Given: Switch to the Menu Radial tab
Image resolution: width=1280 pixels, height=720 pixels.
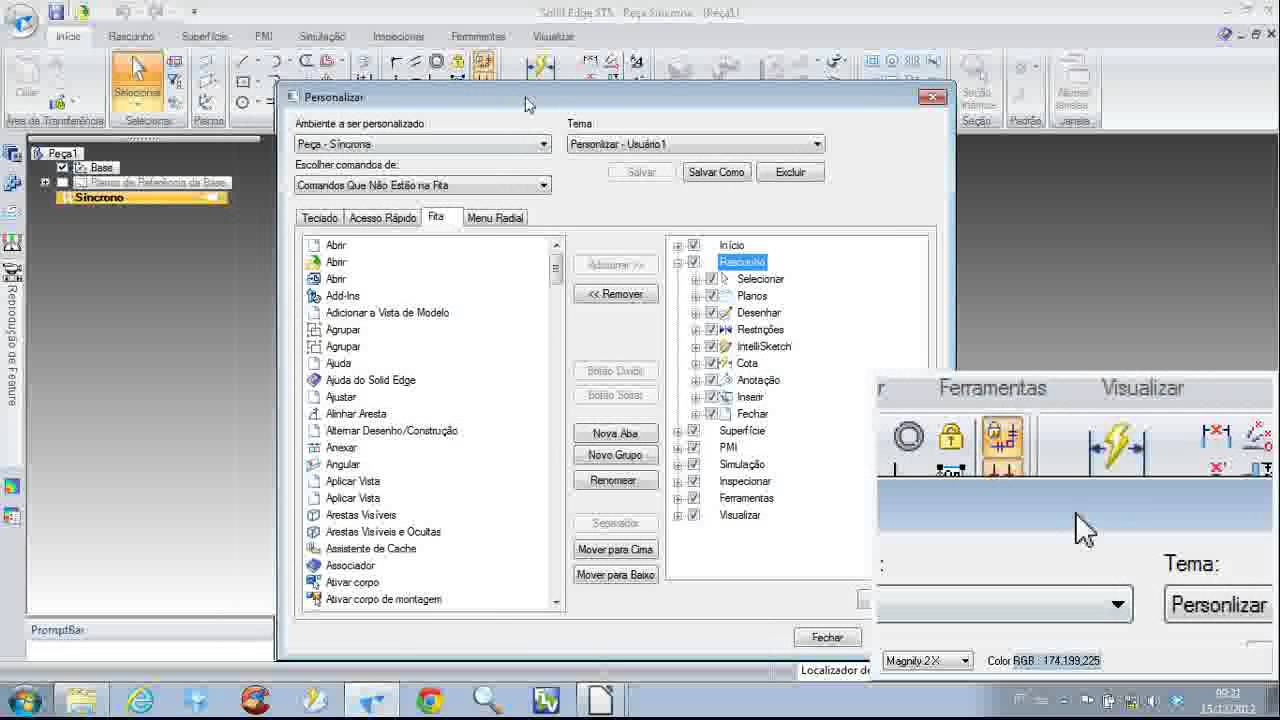Looking at the screenshot, I should [x=495, y=218].
